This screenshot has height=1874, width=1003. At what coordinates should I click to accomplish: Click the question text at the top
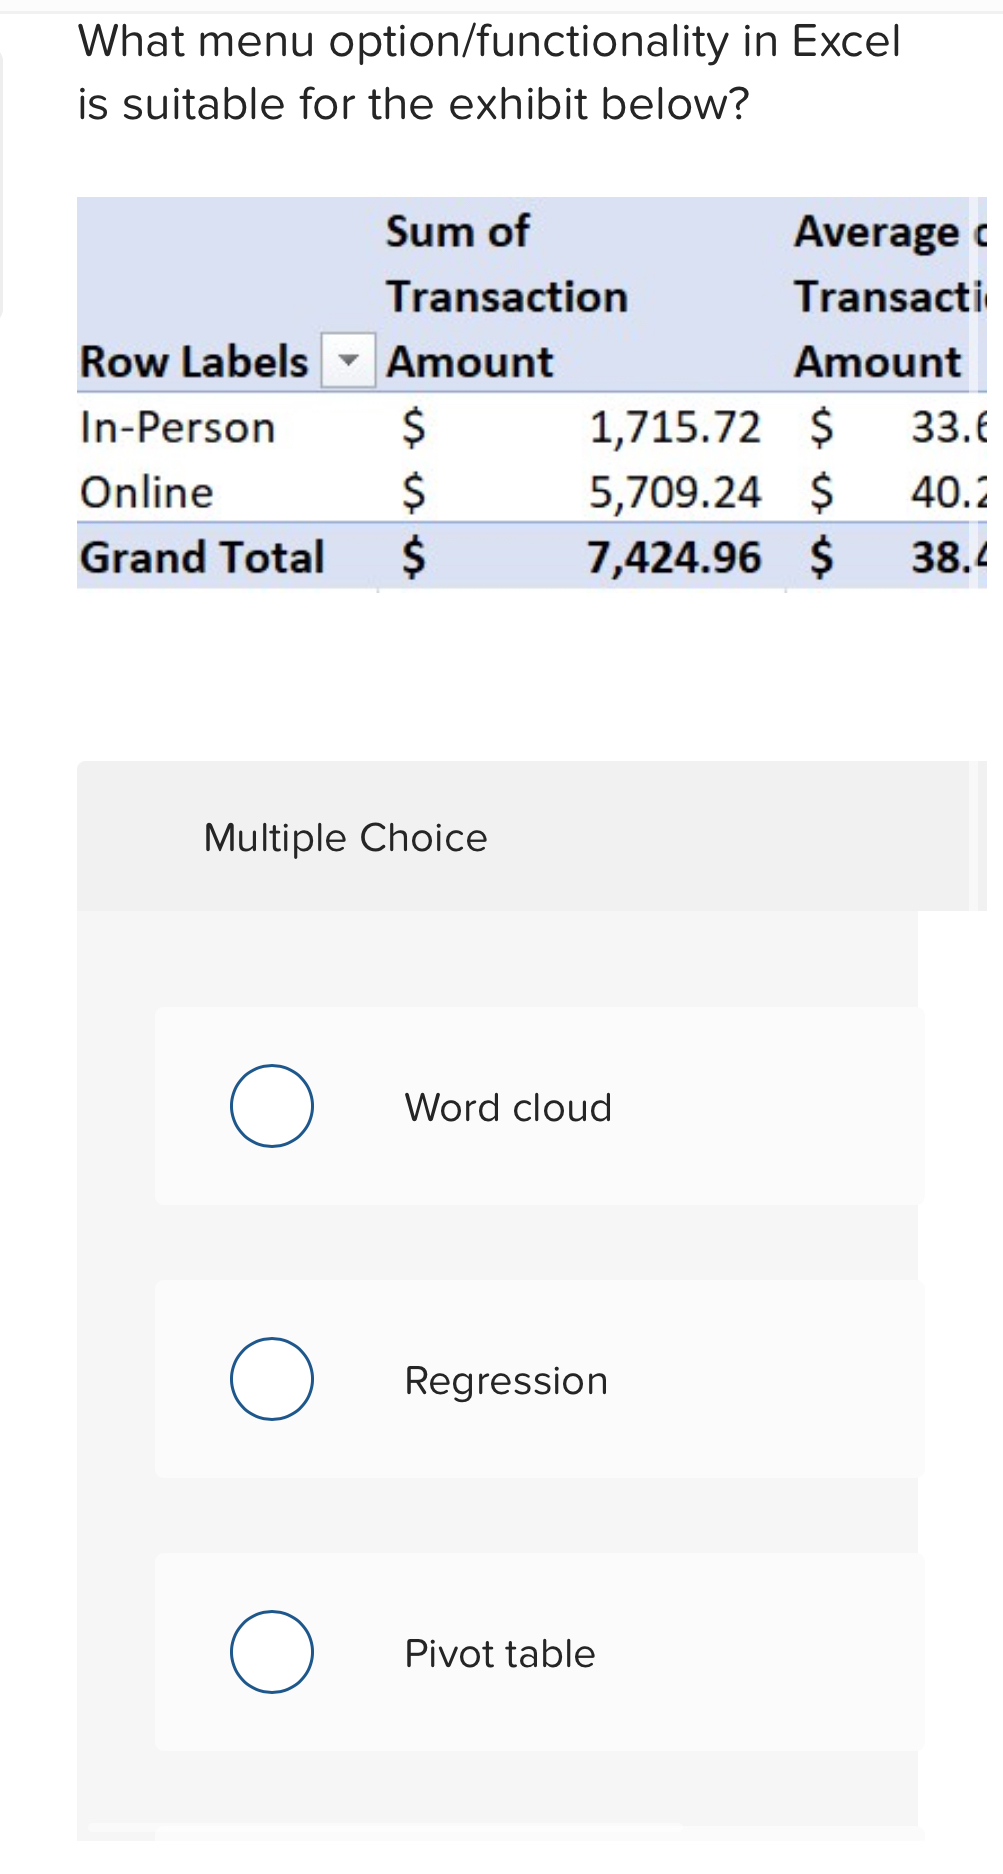click(x=489, y=72)
